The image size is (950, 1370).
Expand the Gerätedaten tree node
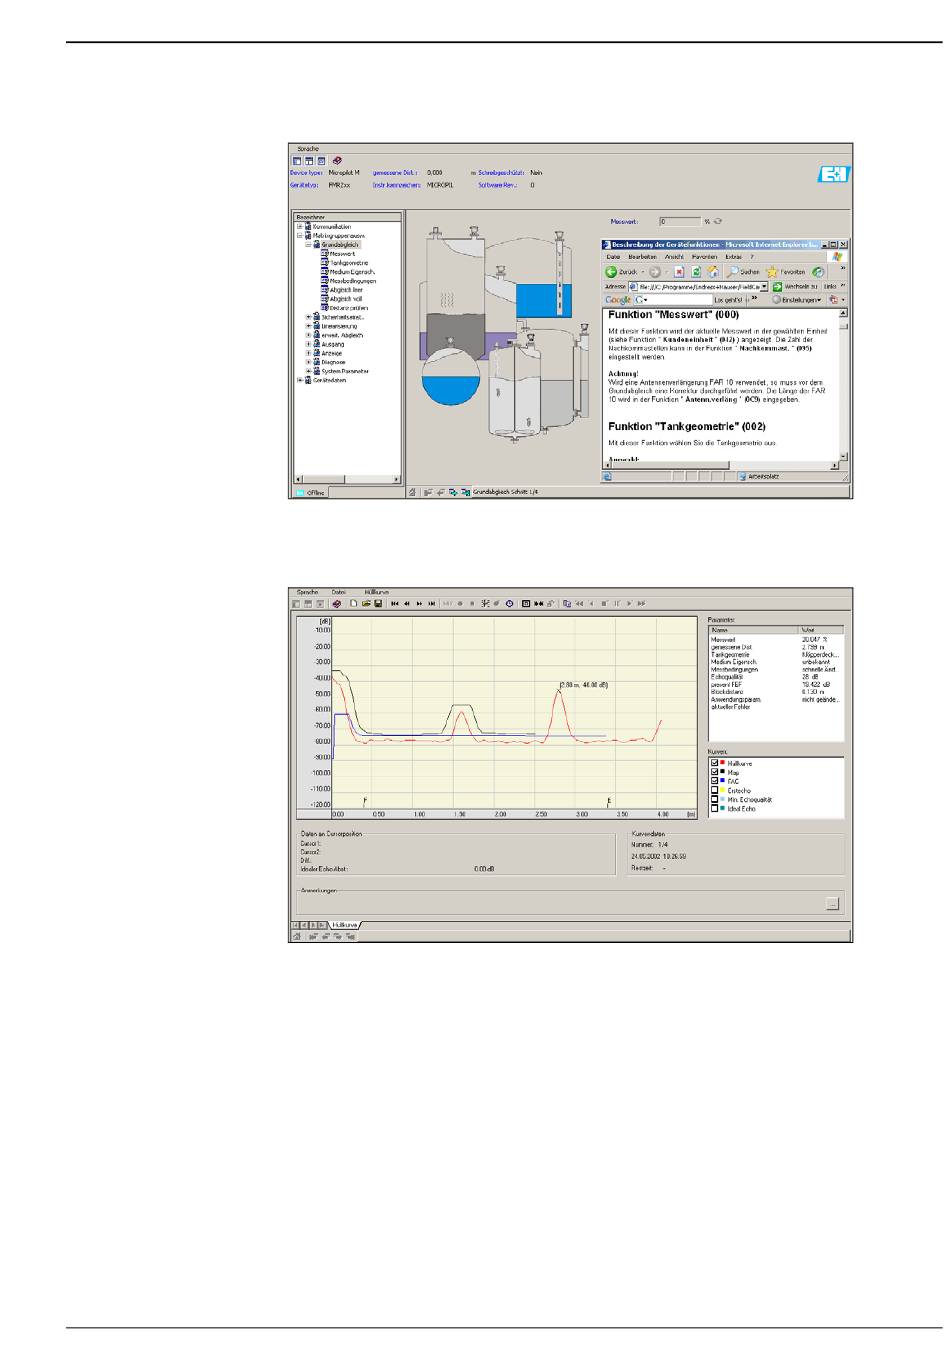pyautogui.click(x=299, y=380)
